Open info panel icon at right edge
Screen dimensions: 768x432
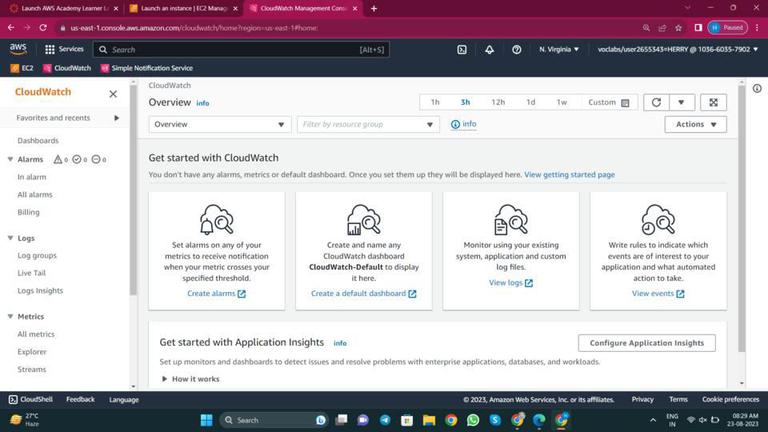pyautogui.click(x=757, y=89)
